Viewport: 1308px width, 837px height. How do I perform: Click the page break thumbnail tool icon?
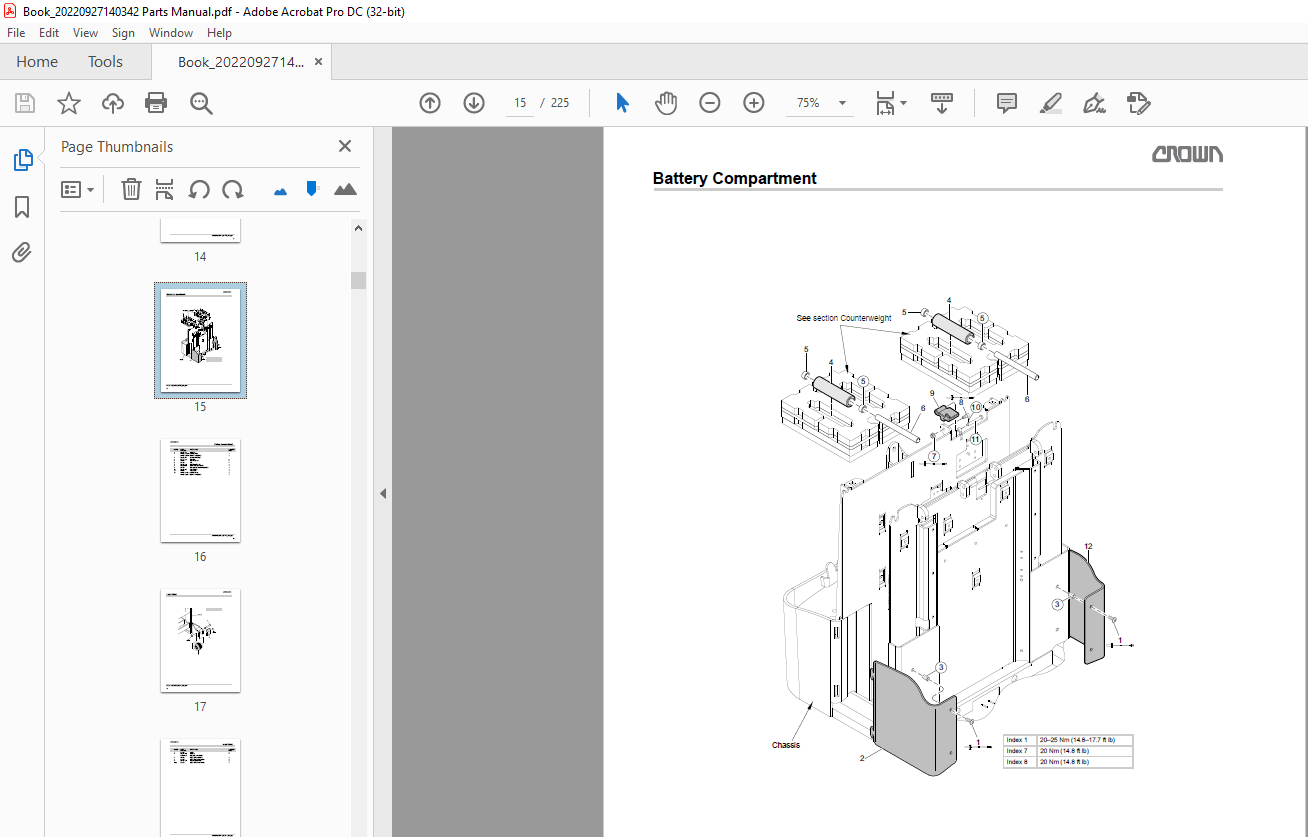[x=165, y=189]
